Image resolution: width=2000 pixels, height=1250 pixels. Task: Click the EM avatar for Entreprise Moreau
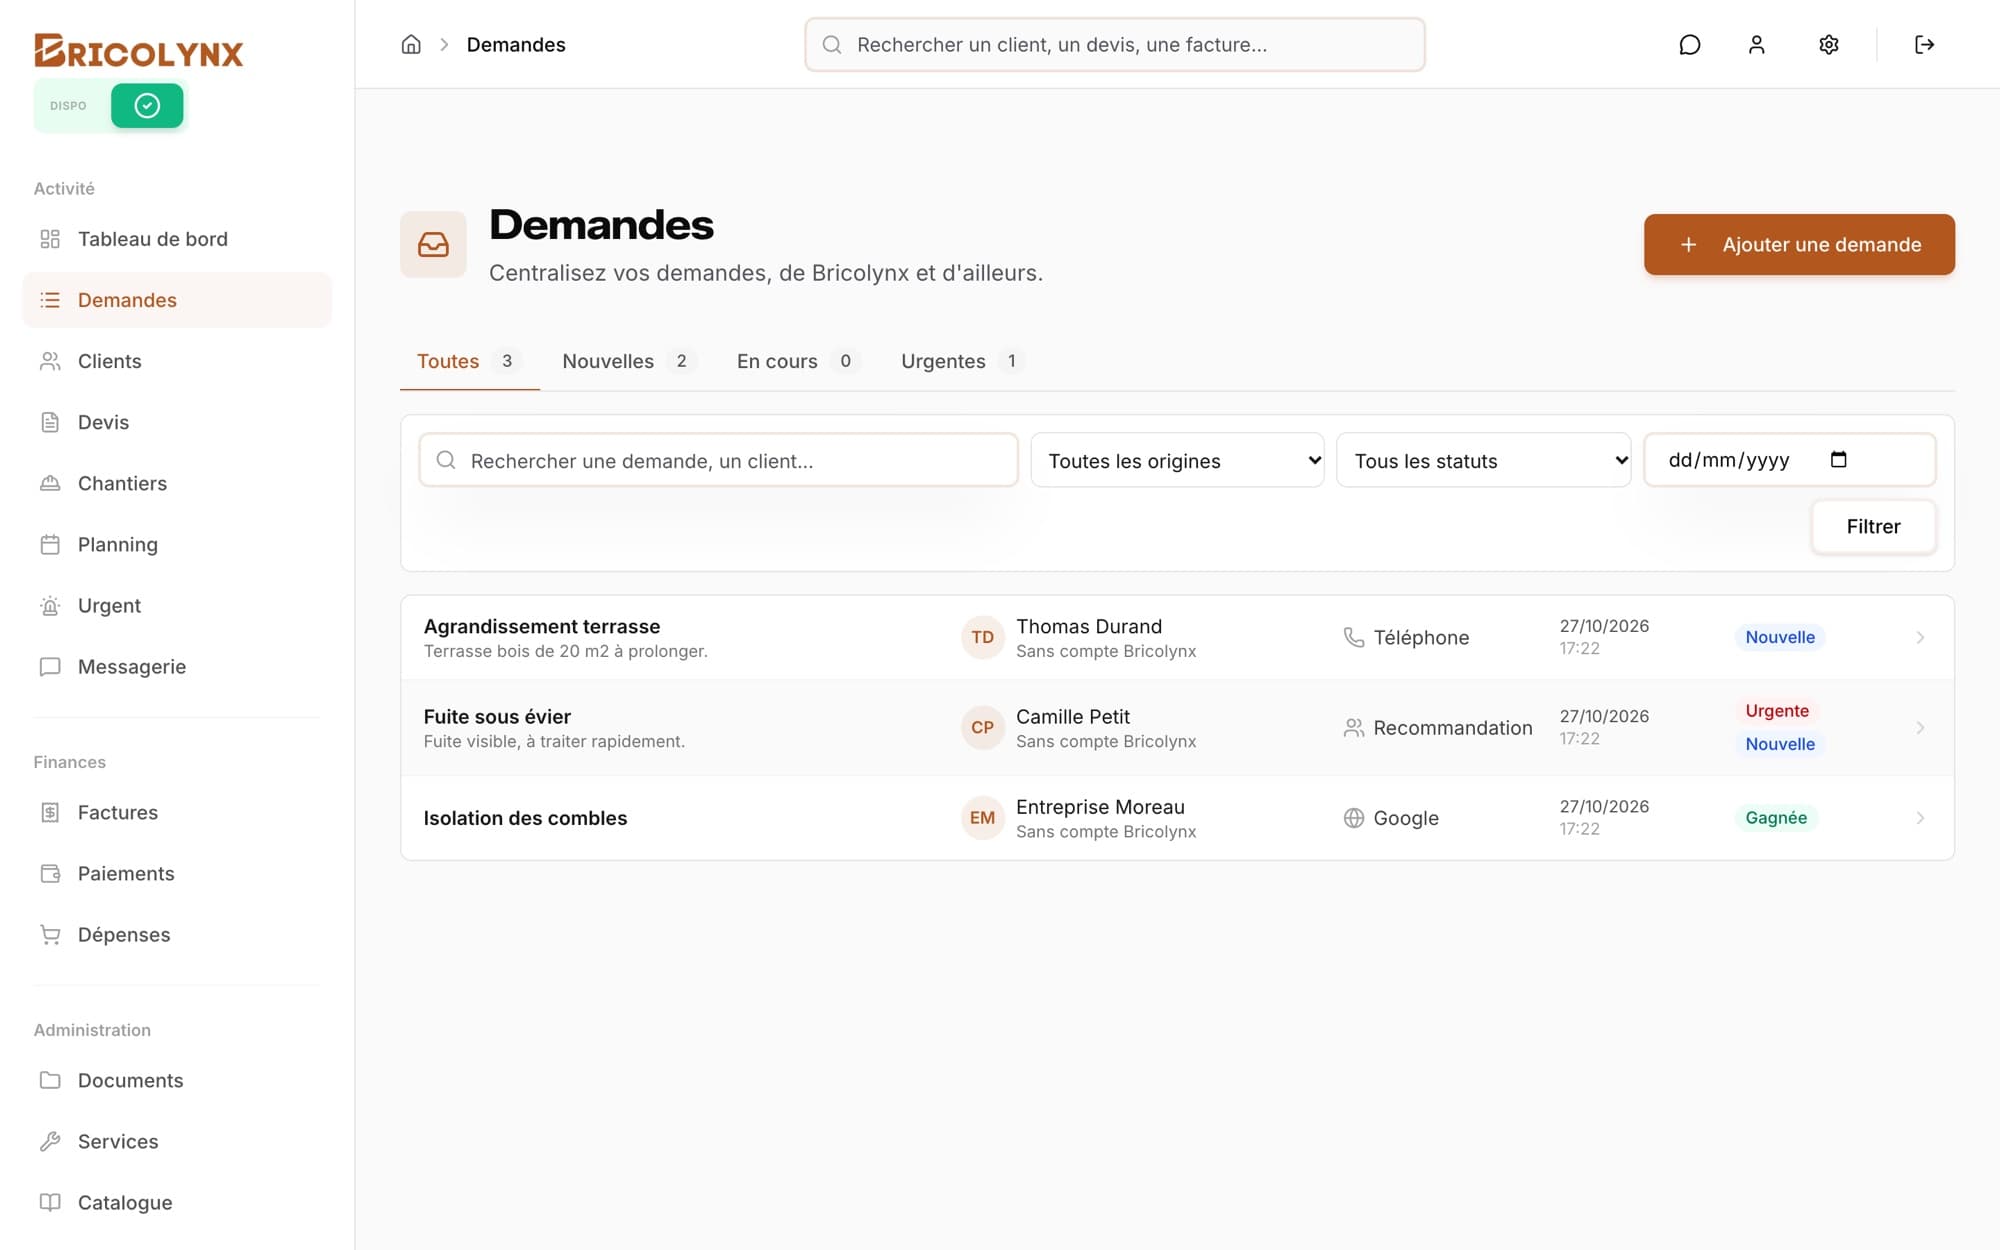tap(982, 817)
